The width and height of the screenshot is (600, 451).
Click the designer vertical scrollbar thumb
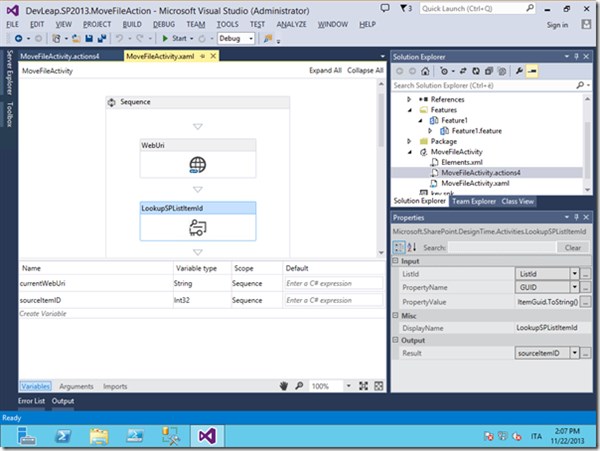coord(381,120)
